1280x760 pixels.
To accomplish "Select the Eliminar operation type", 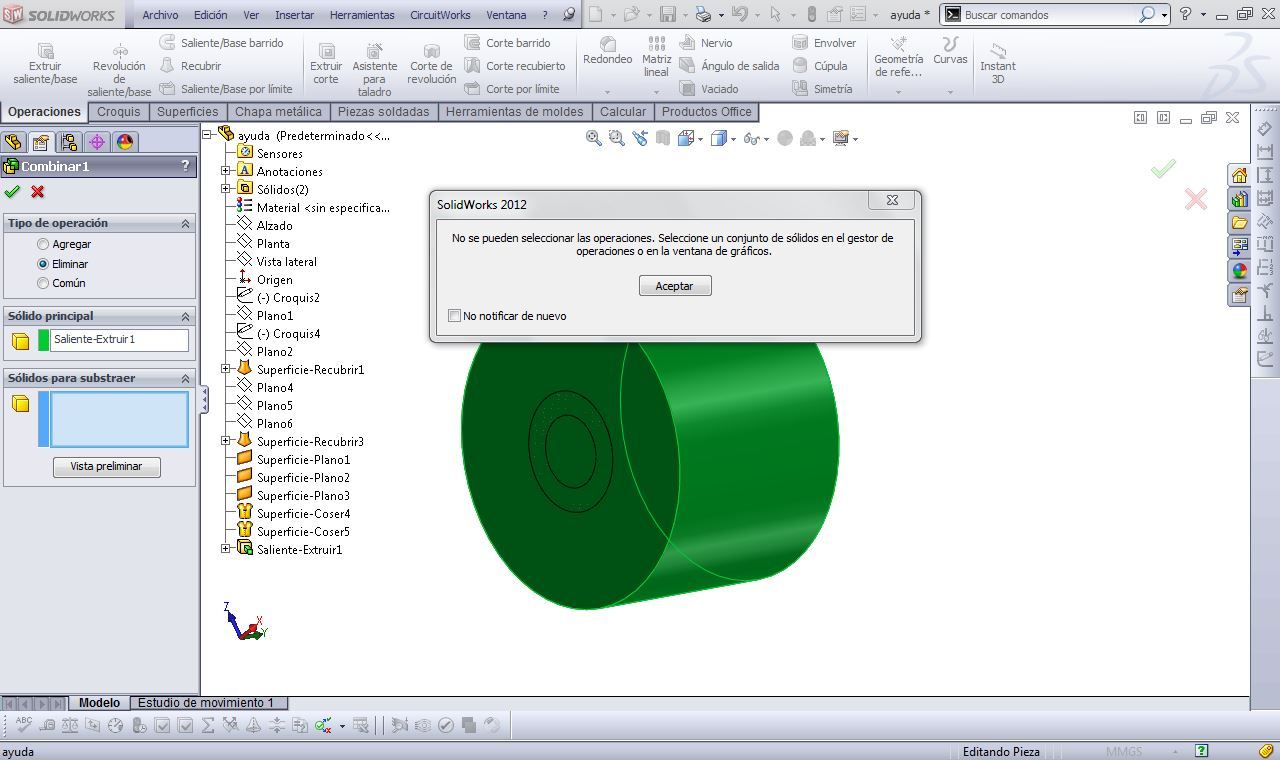I will 43,264.
